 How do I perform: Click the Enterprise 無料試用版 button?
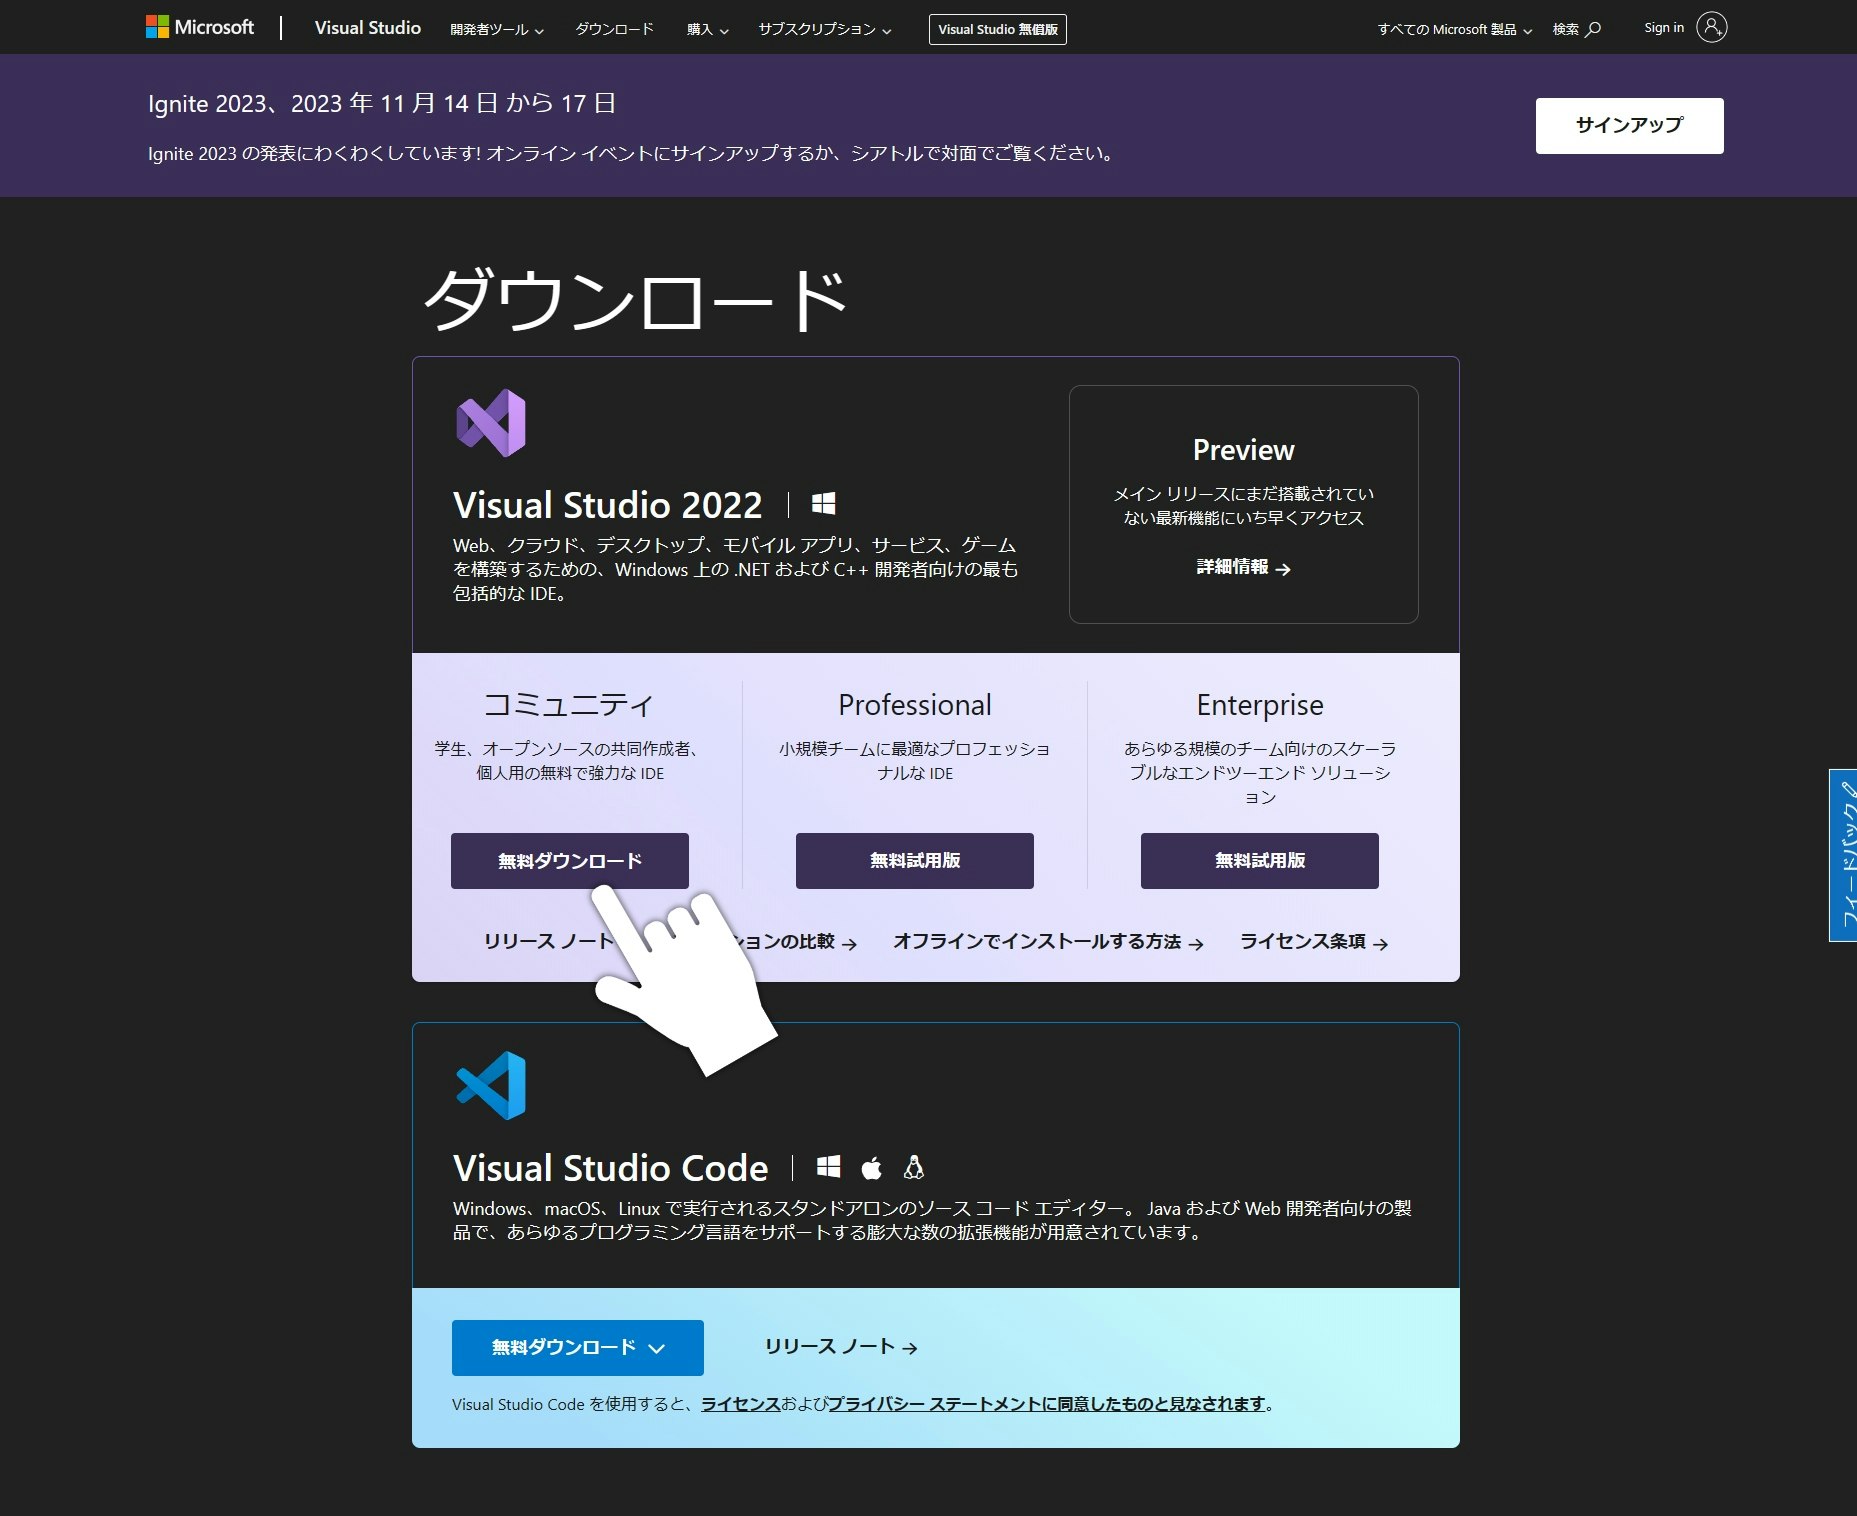pos(1260,861)
